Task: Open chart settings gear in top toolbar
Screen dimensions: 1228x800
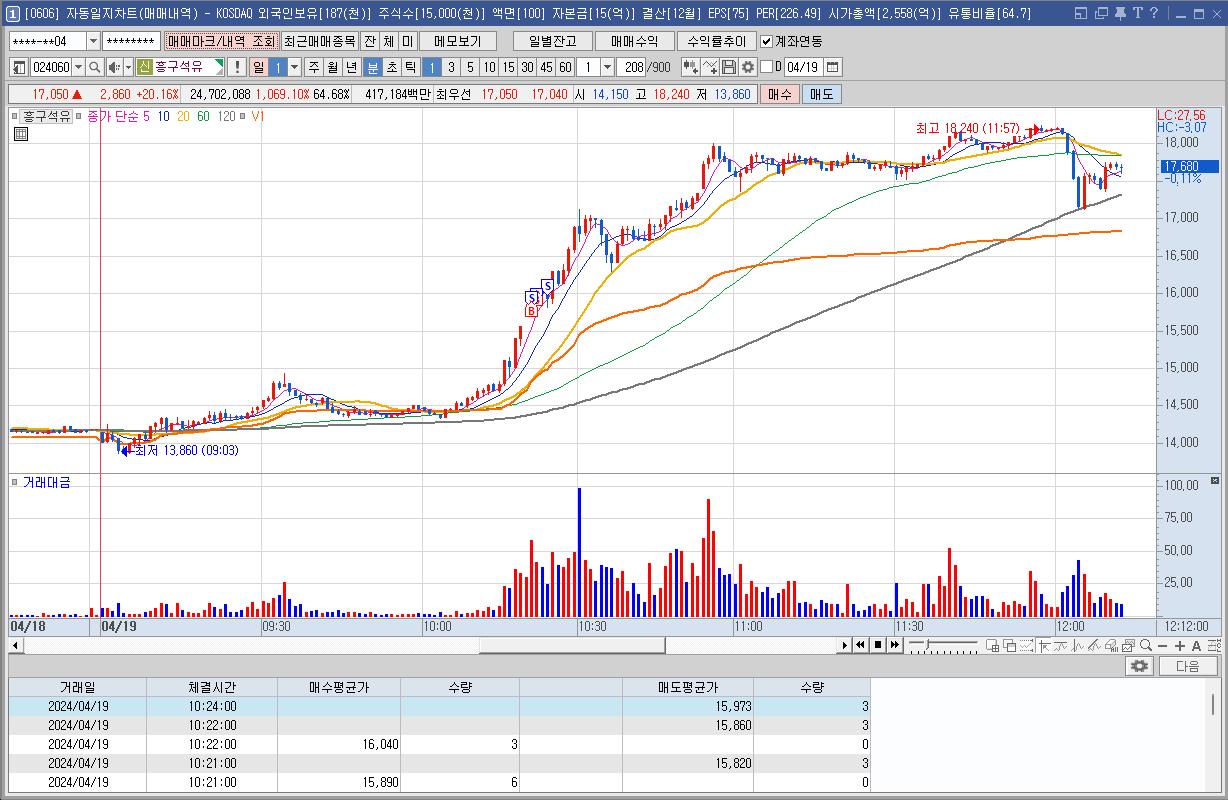Action: [x=747, y=67]
